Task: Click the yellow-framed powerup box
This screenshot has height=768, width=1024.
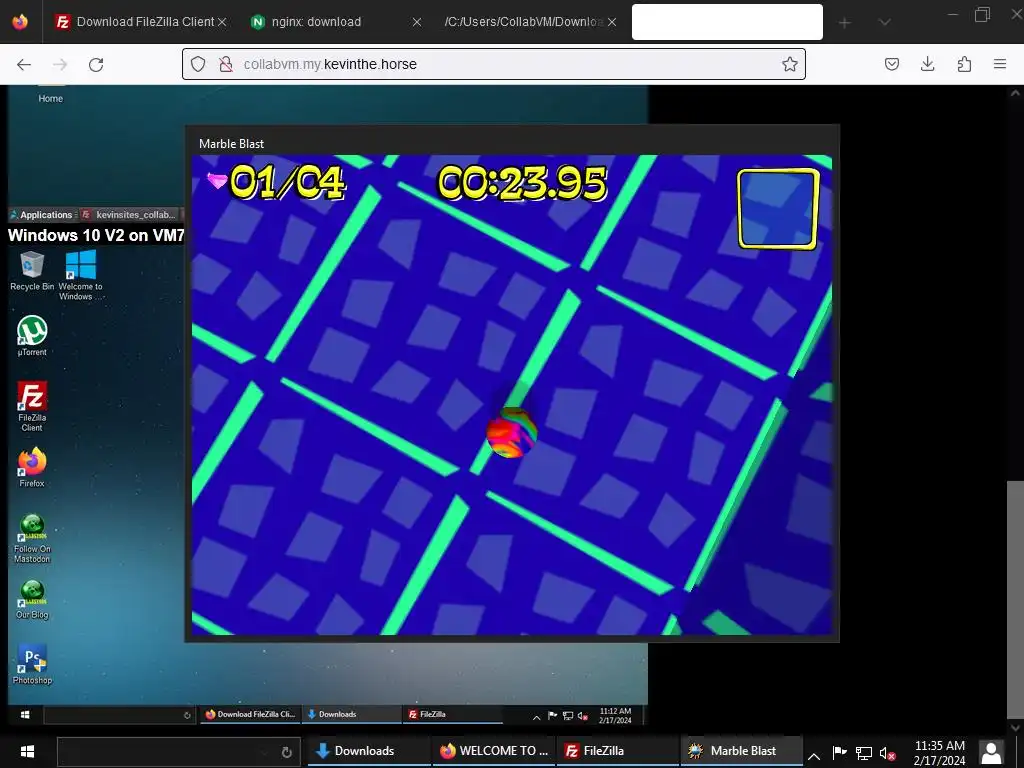Action: [x=778, y=209]
